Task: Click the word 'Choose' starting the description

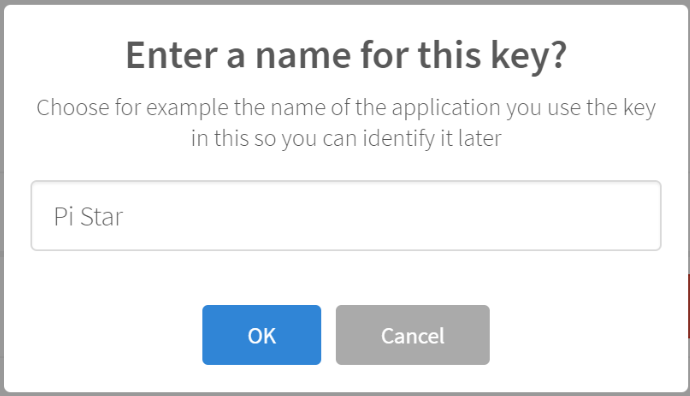Action: click(x=73, y=107)
